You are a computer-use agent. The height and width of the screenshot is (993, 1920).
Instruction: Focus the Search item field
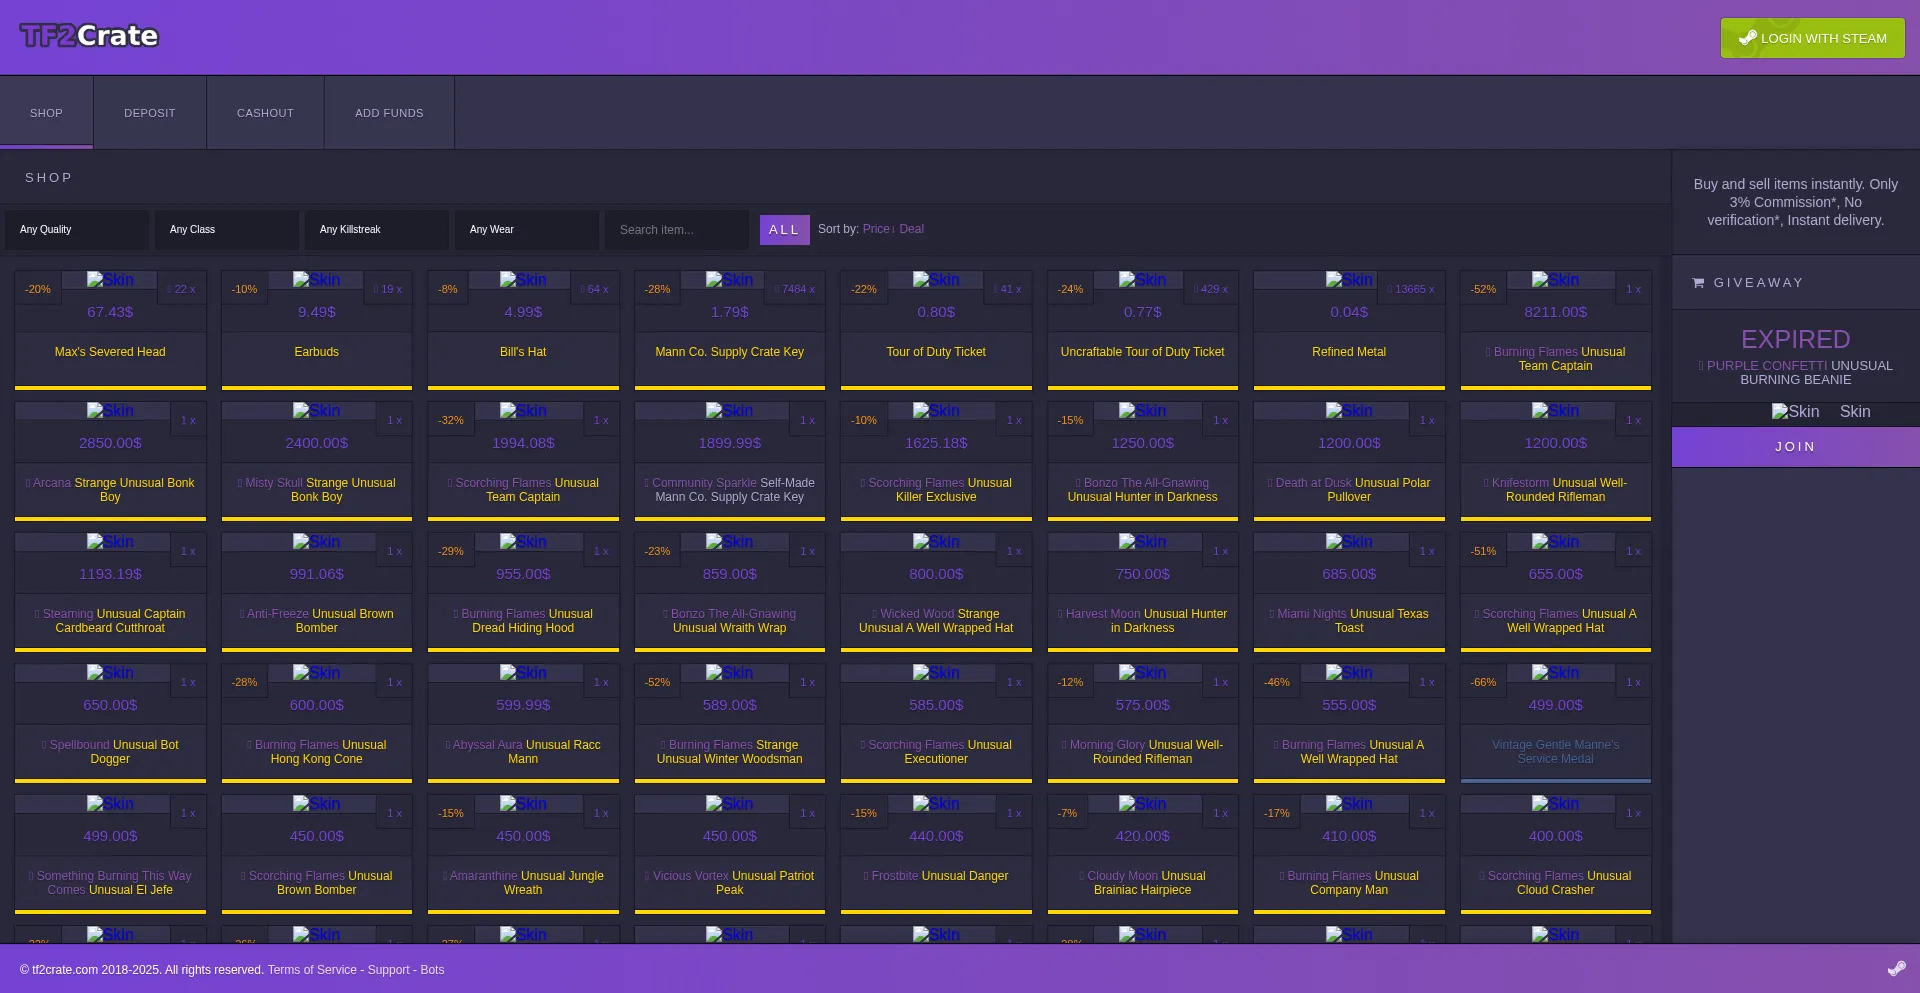pyautogui.click(x=676, y=229)
